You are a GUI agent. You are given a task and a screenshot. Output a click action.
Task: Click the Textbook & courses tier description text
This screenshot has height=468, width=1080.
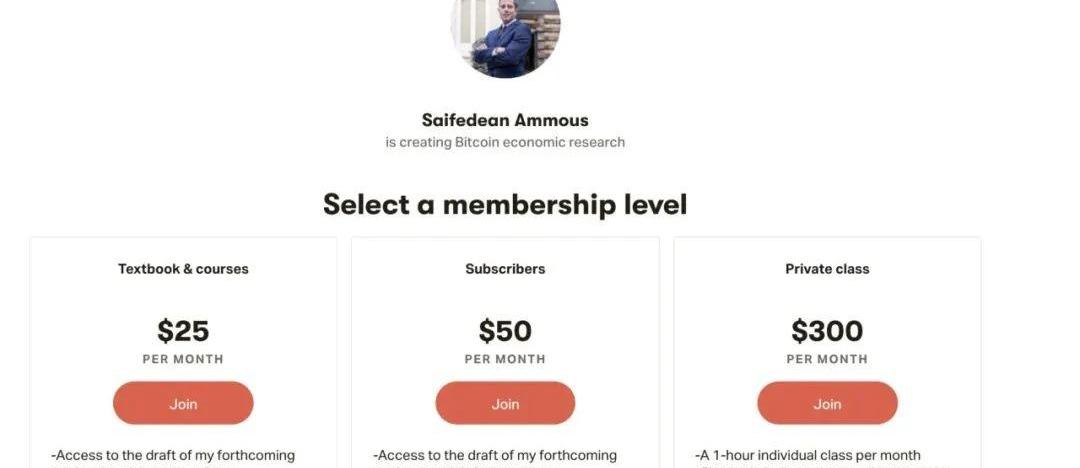click(x=173, y=456)
